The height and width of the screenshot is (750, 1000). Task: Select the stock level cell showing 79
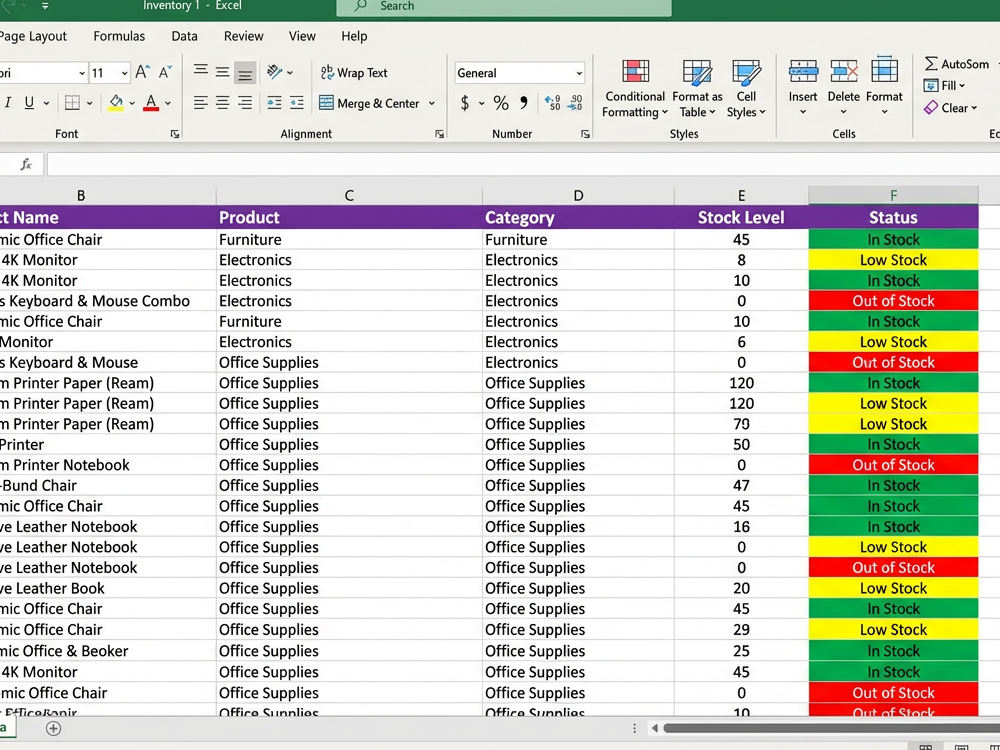[741, 424]
